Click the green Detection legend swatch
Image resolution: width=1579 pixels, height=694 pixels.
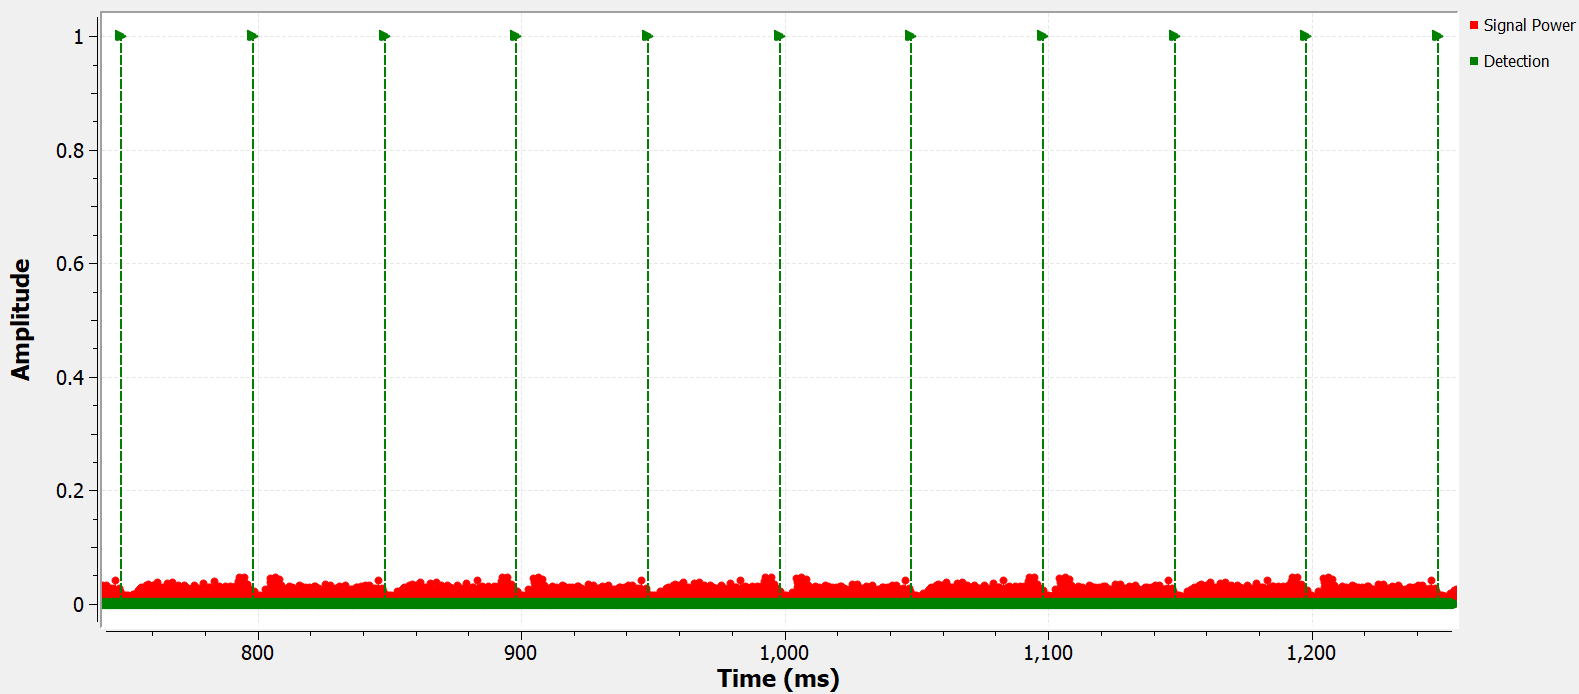click(1474, 61)
